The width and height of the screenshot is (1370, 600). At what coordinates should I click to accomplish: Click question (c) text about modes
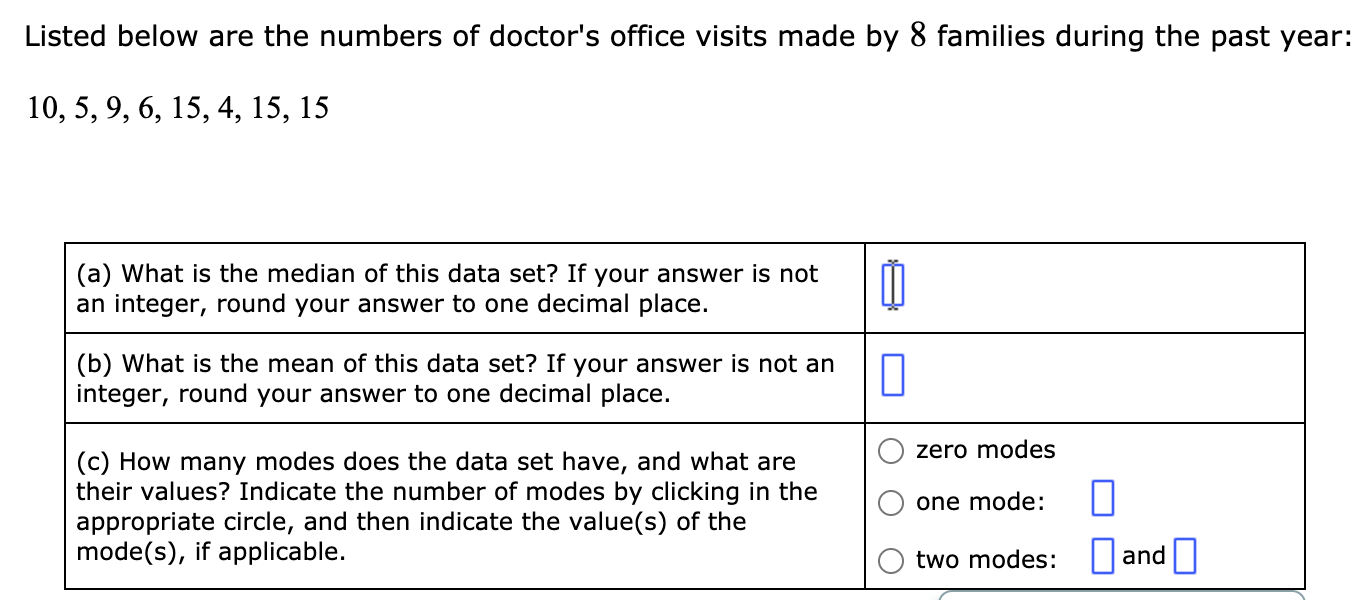click(447, 506)
